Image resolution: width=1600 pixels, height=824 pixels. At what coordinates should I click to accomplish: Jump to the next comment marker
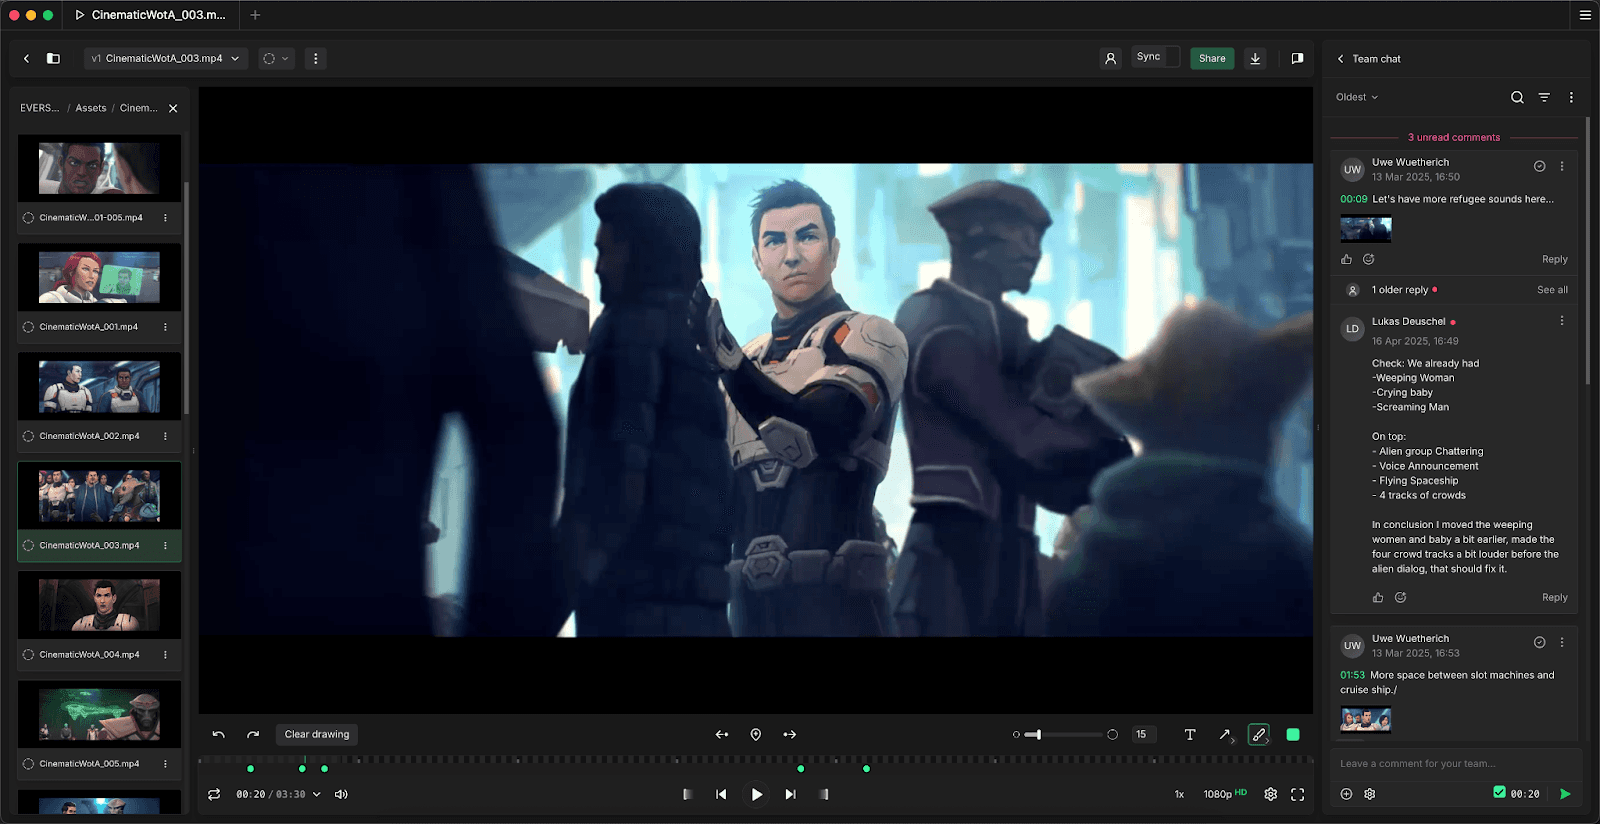790,734
